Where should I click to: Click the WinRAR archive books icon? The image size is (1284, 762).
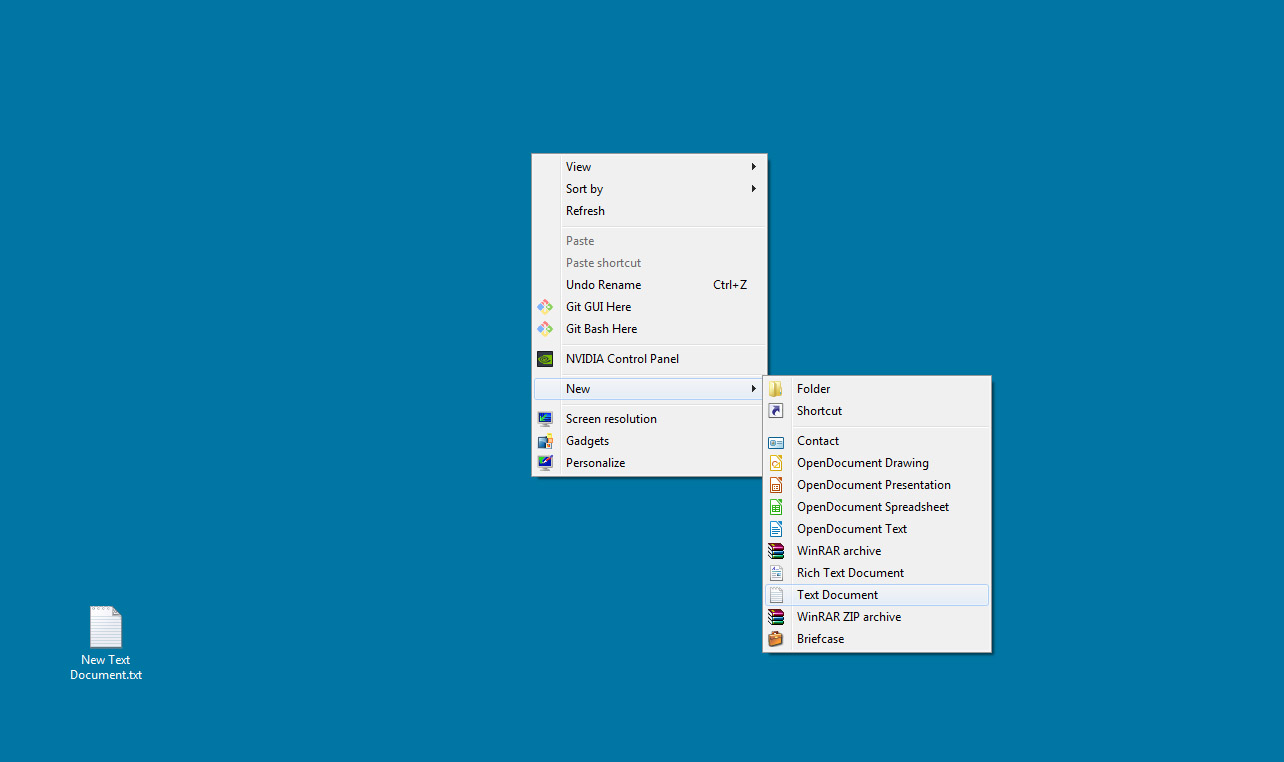click(x=776, y=551)
